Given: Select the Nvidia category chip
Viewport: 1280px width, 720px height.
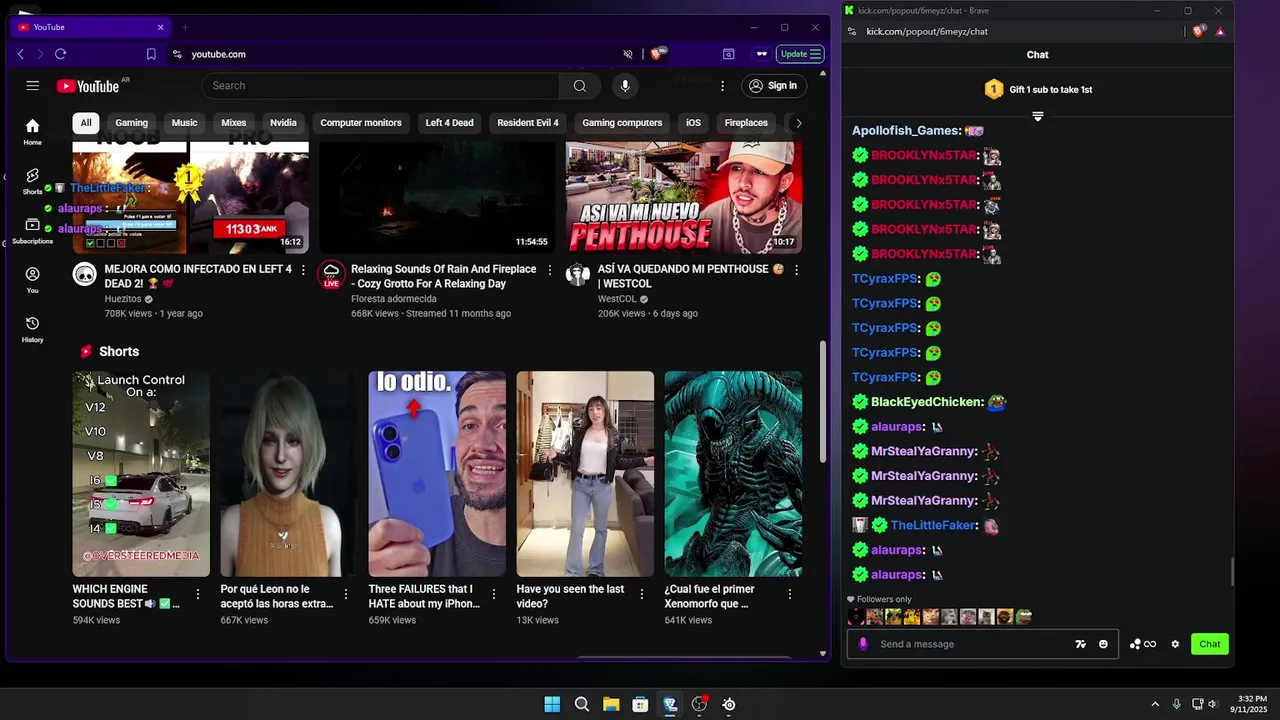Looking at the screenshot, I should tap(283, 123).
